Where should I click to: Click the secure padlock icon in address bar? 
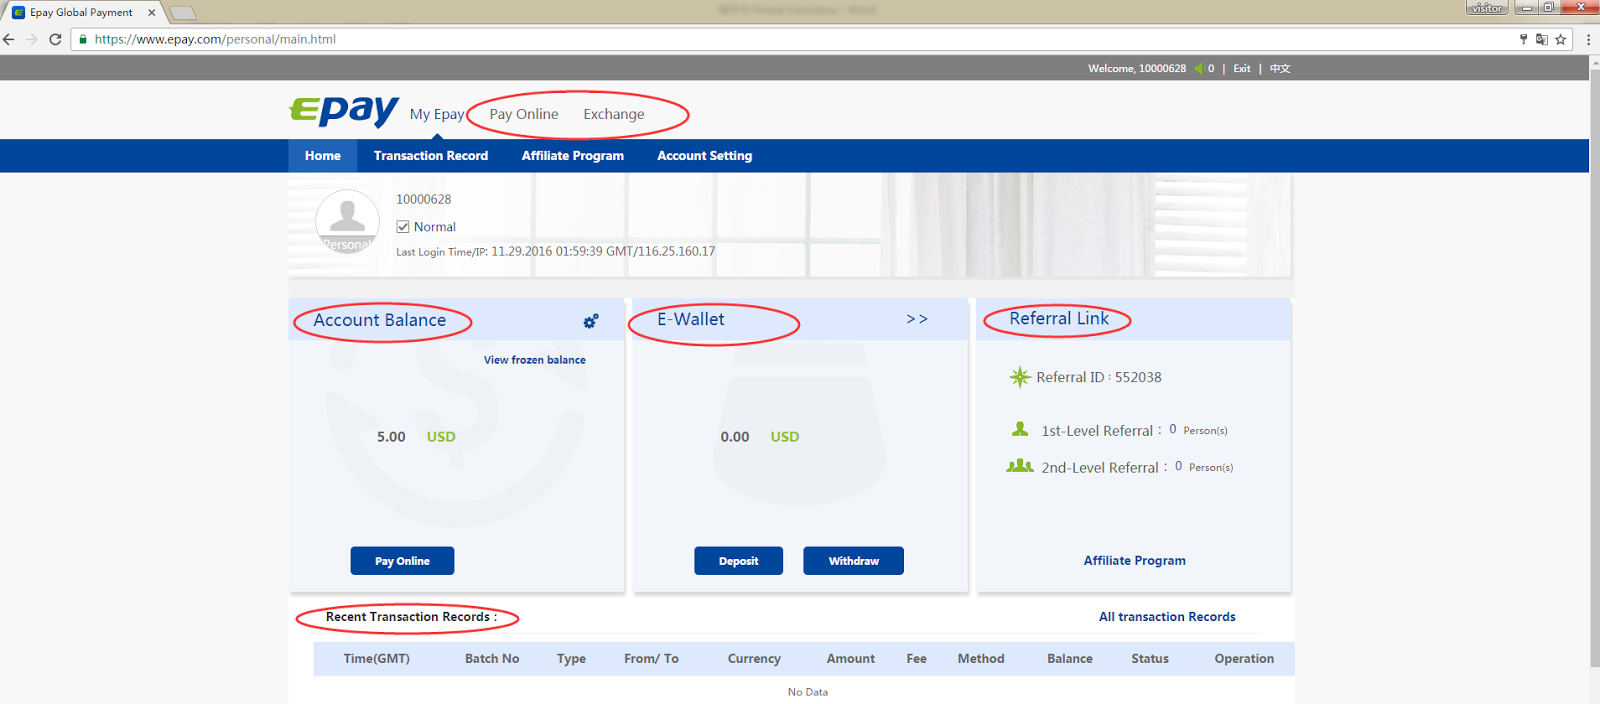click(x=84, y=39)
